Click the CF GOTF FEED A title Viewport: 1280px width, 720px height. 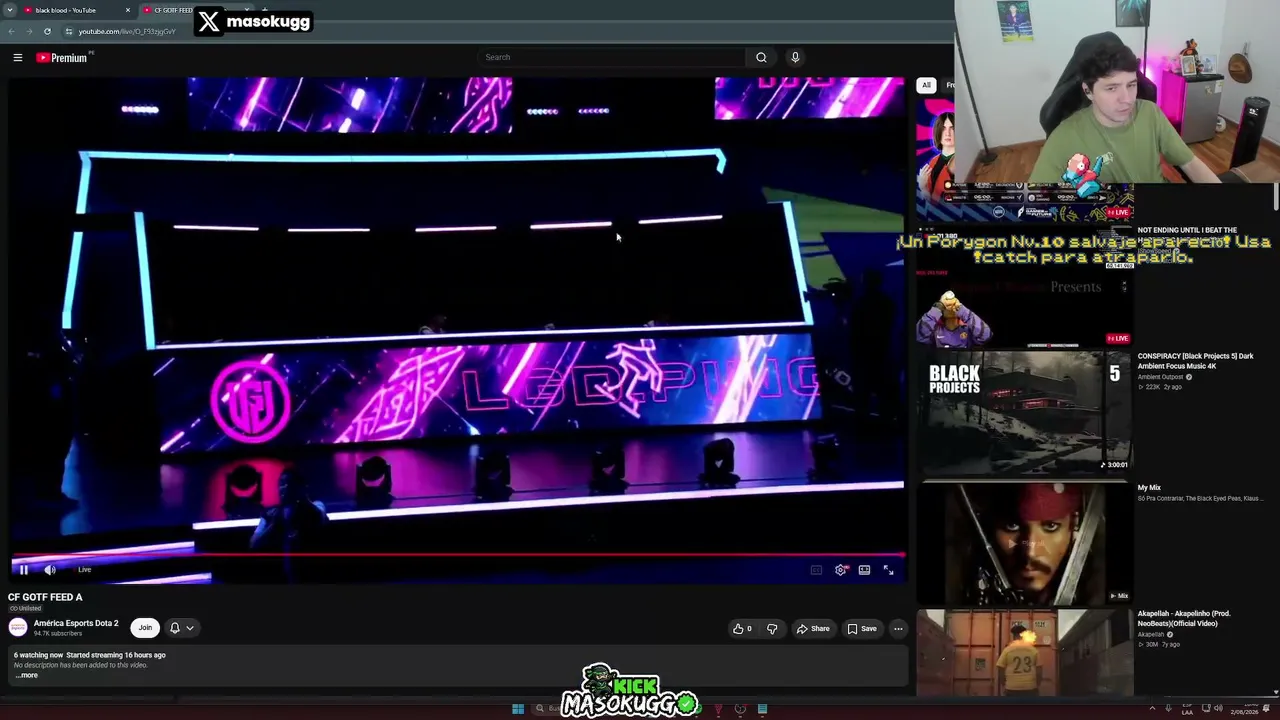45,597
